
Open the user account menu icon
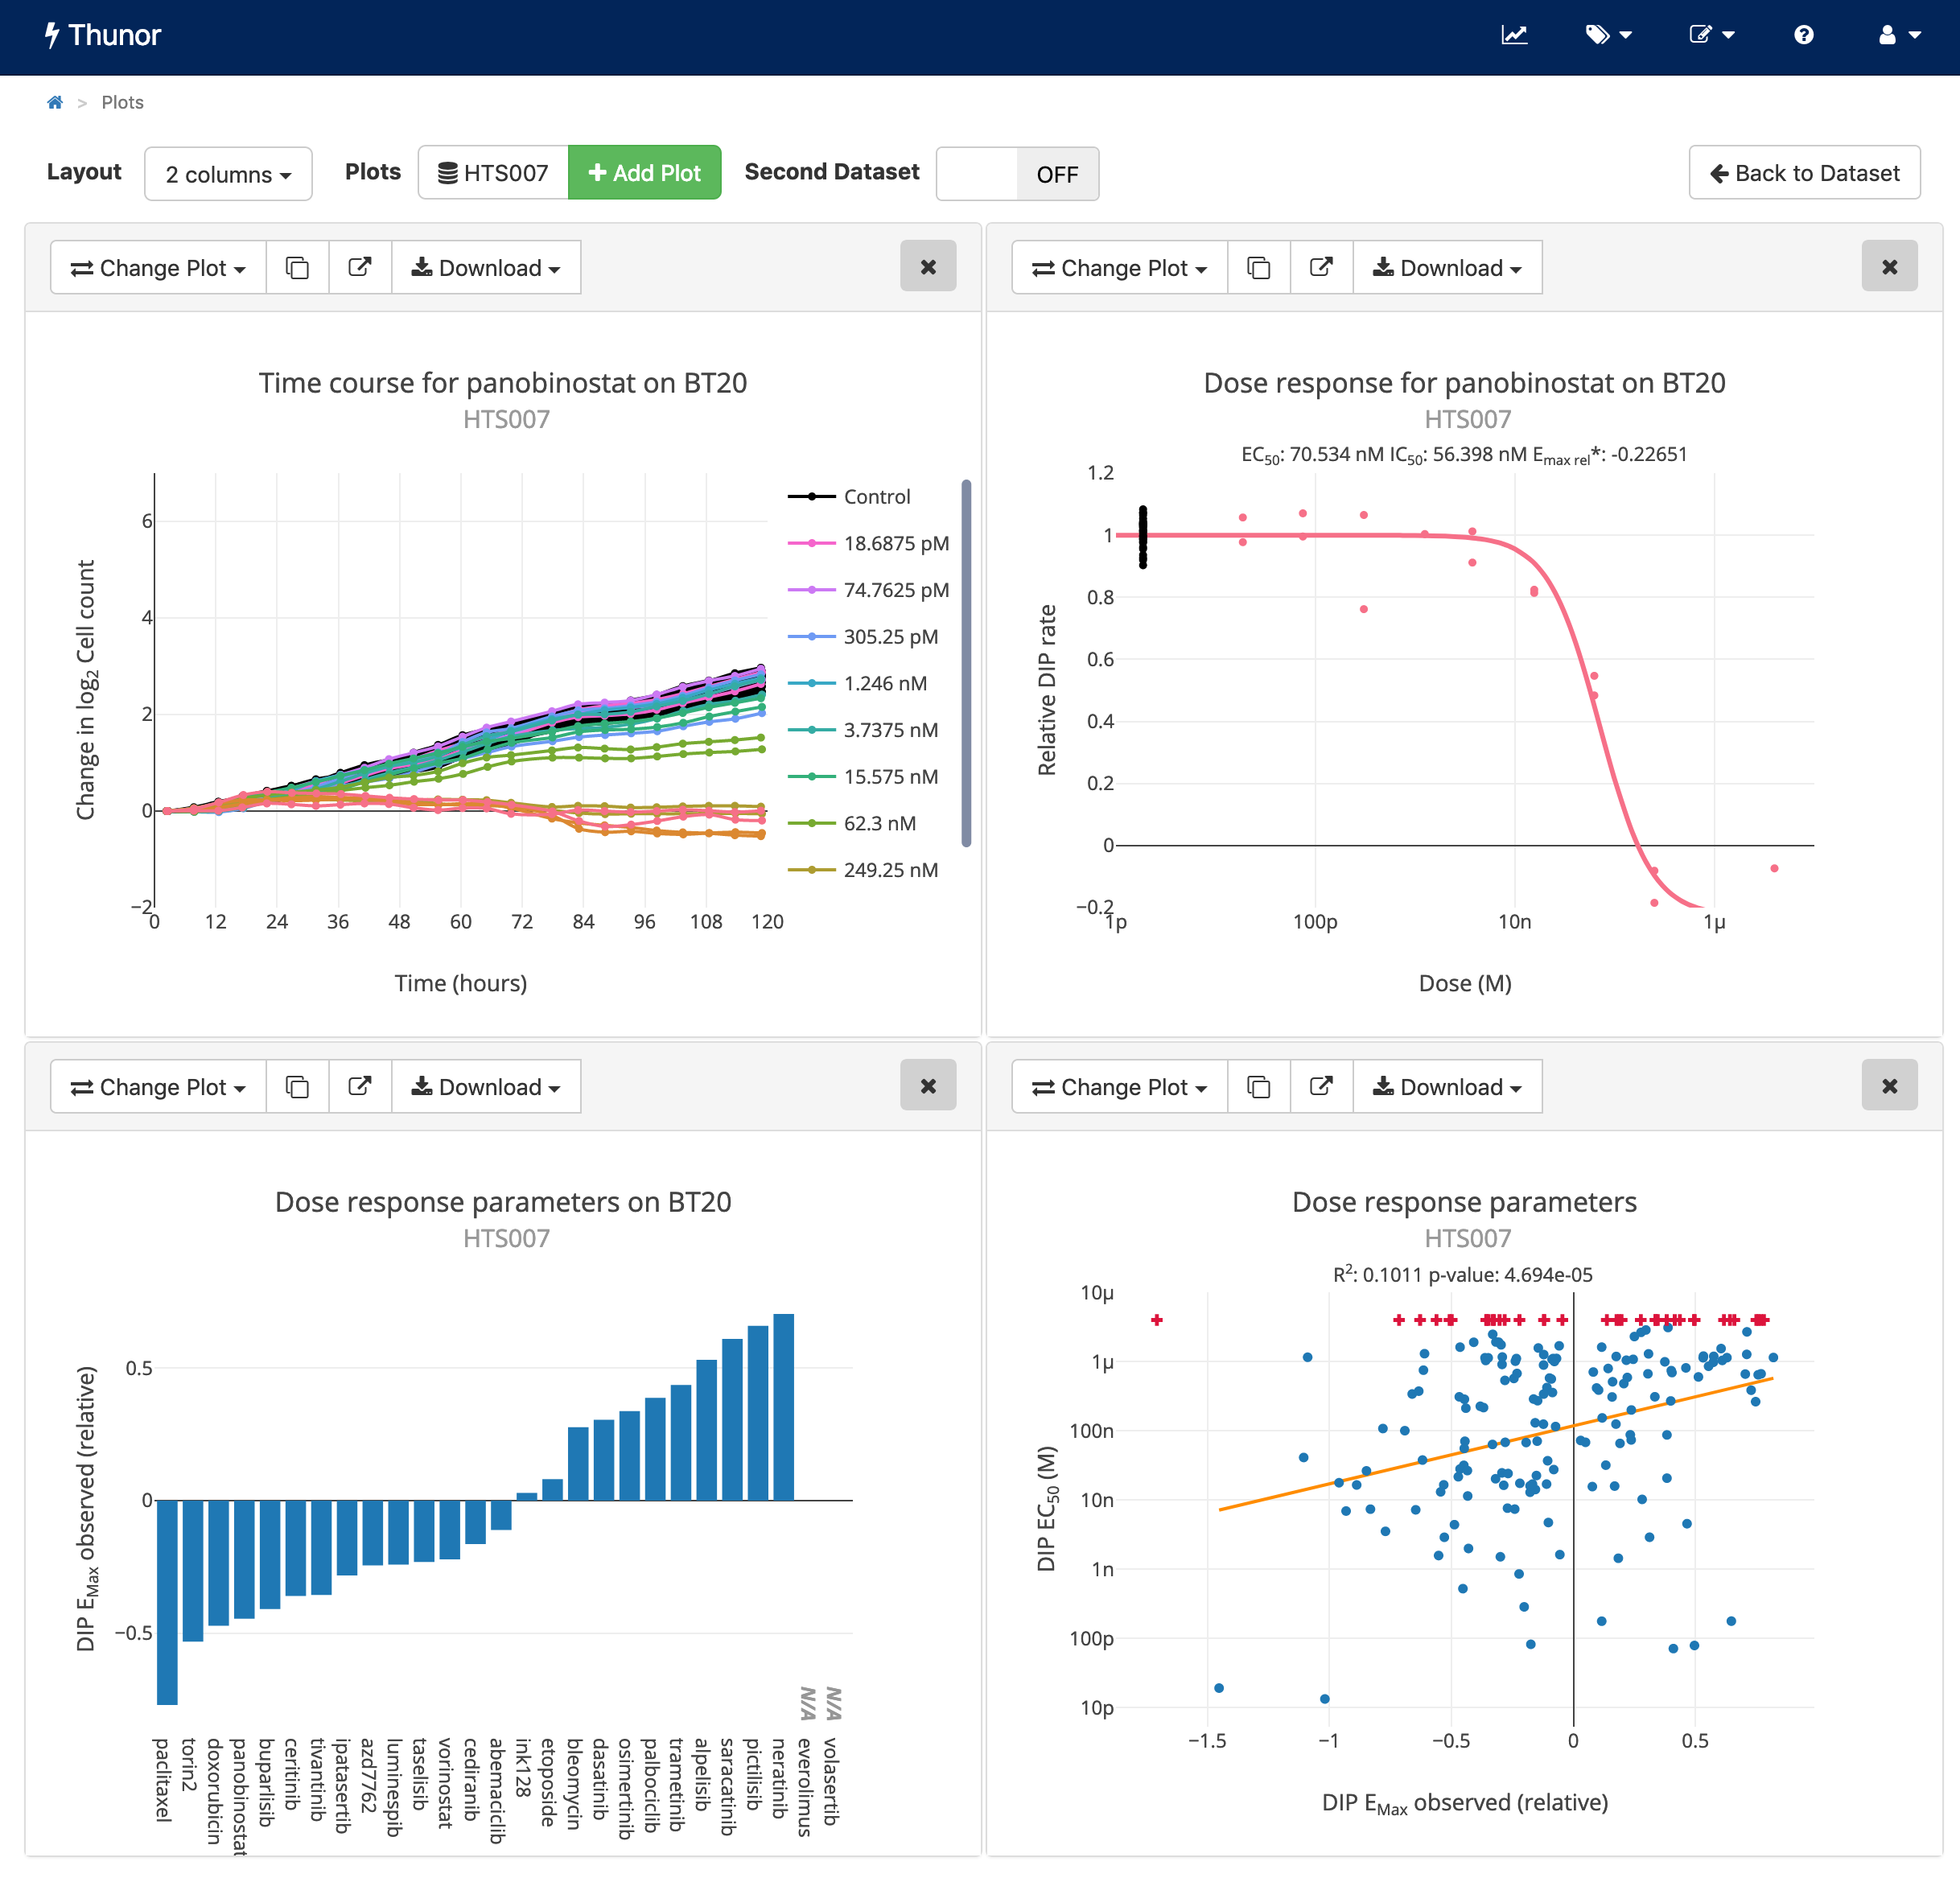(1890, 35)
